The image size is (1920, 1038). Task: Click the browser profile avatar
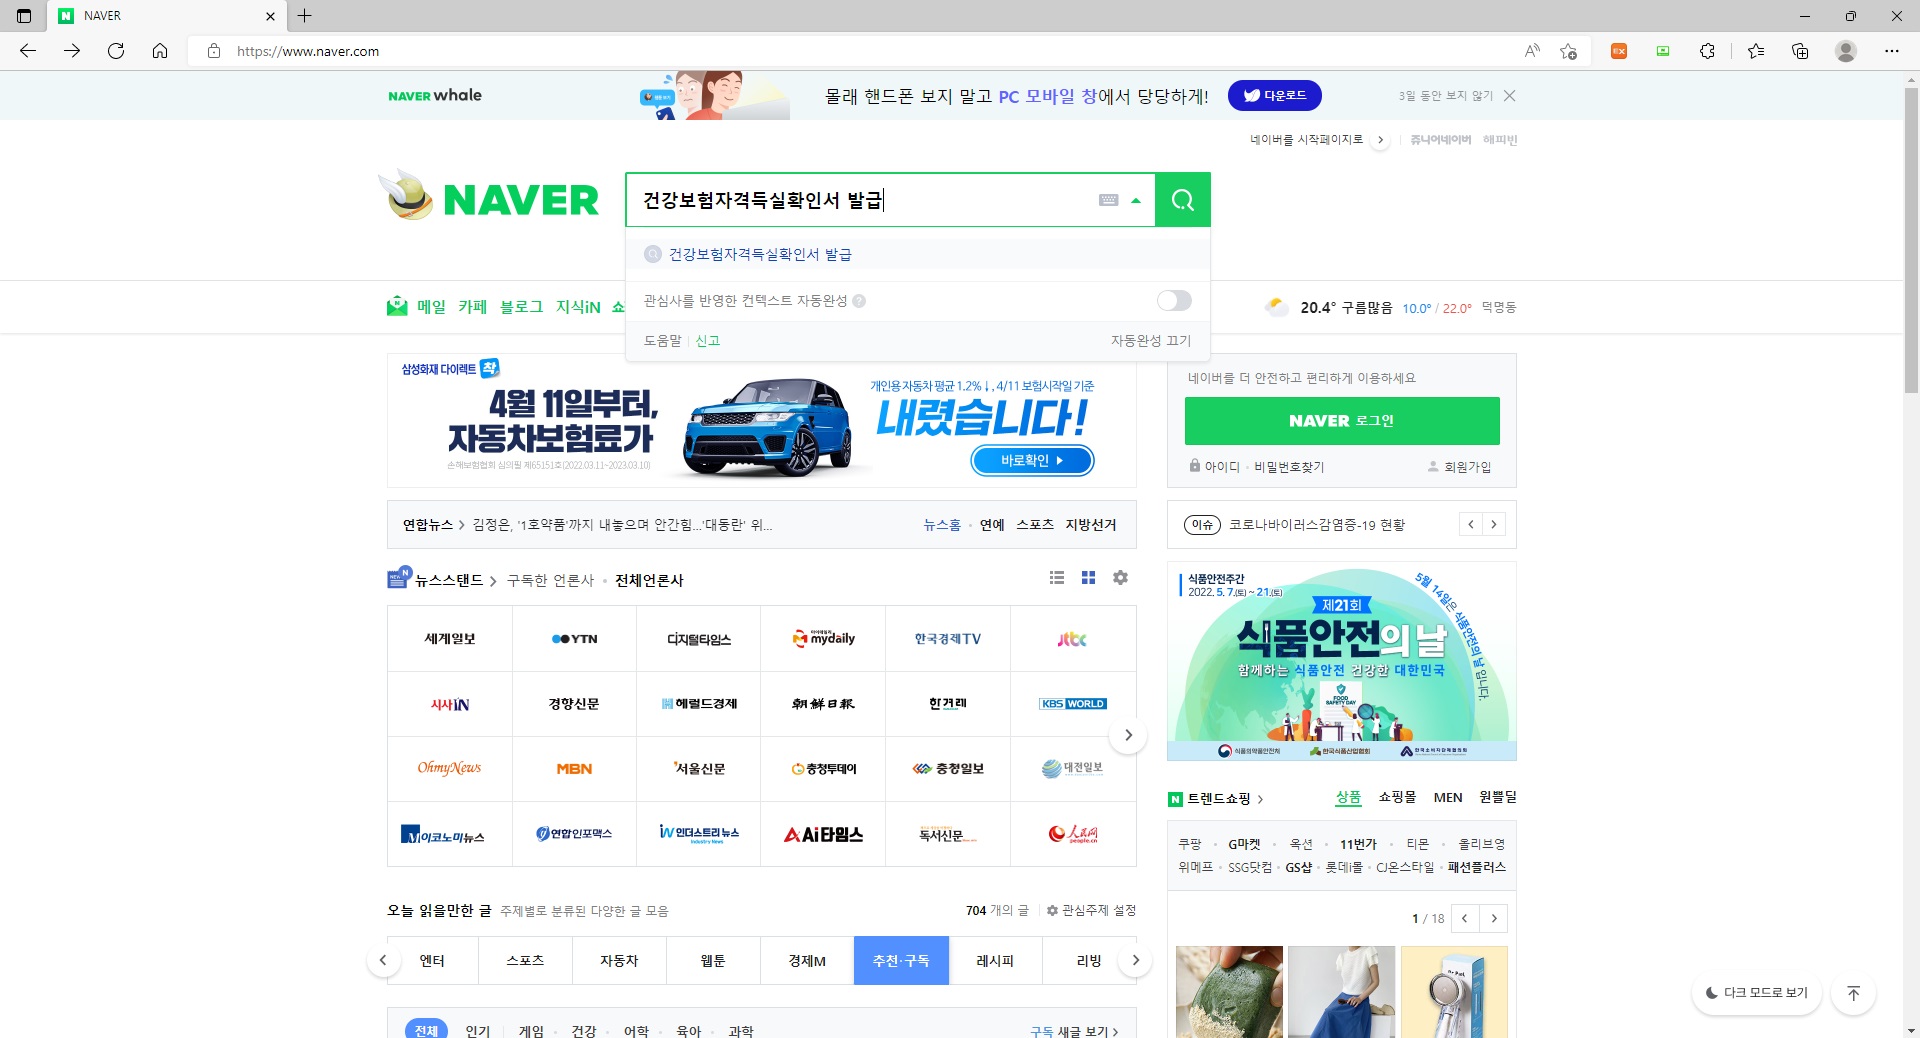click(1846, 51)
